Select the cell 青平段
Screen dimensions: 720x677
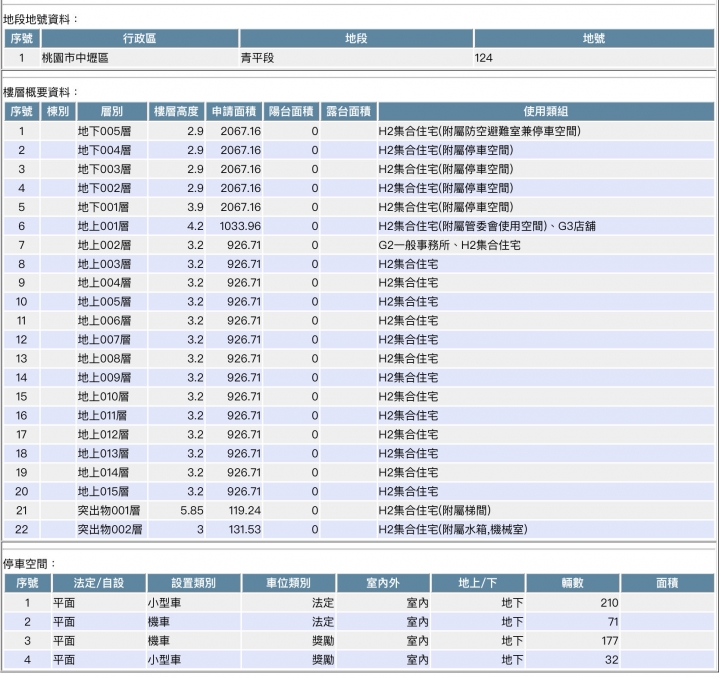point(258,58)
